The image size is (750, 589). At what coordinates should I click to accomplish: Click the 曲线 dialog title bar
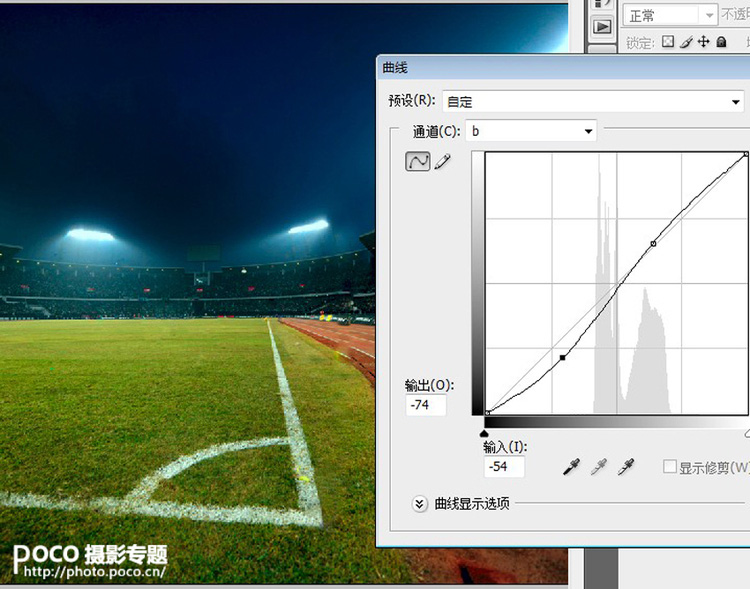pos(563,68)
